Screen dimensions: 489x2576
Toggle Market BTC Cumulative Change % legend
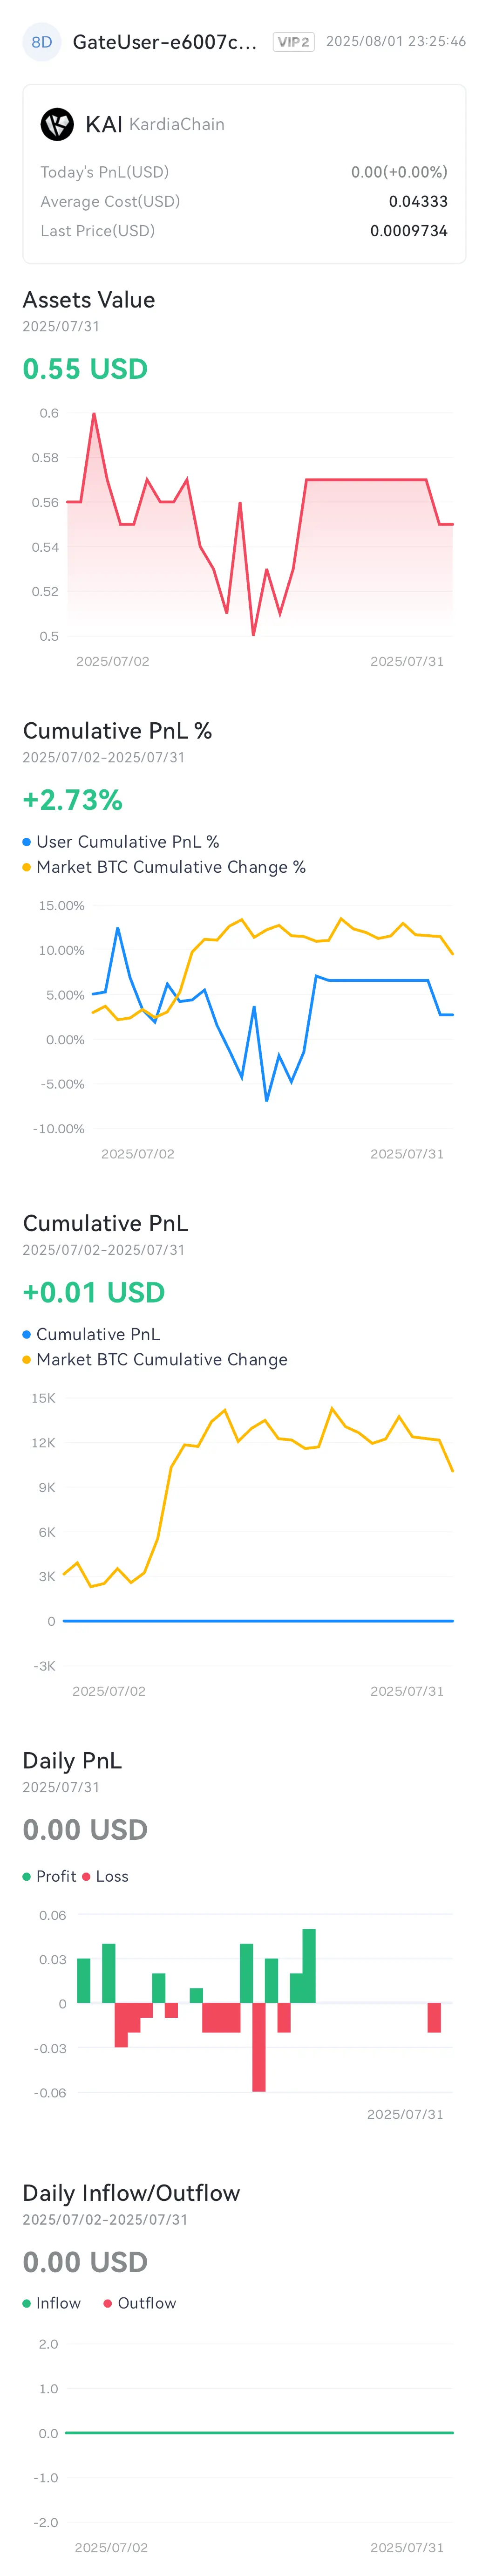tap(27, 867)
